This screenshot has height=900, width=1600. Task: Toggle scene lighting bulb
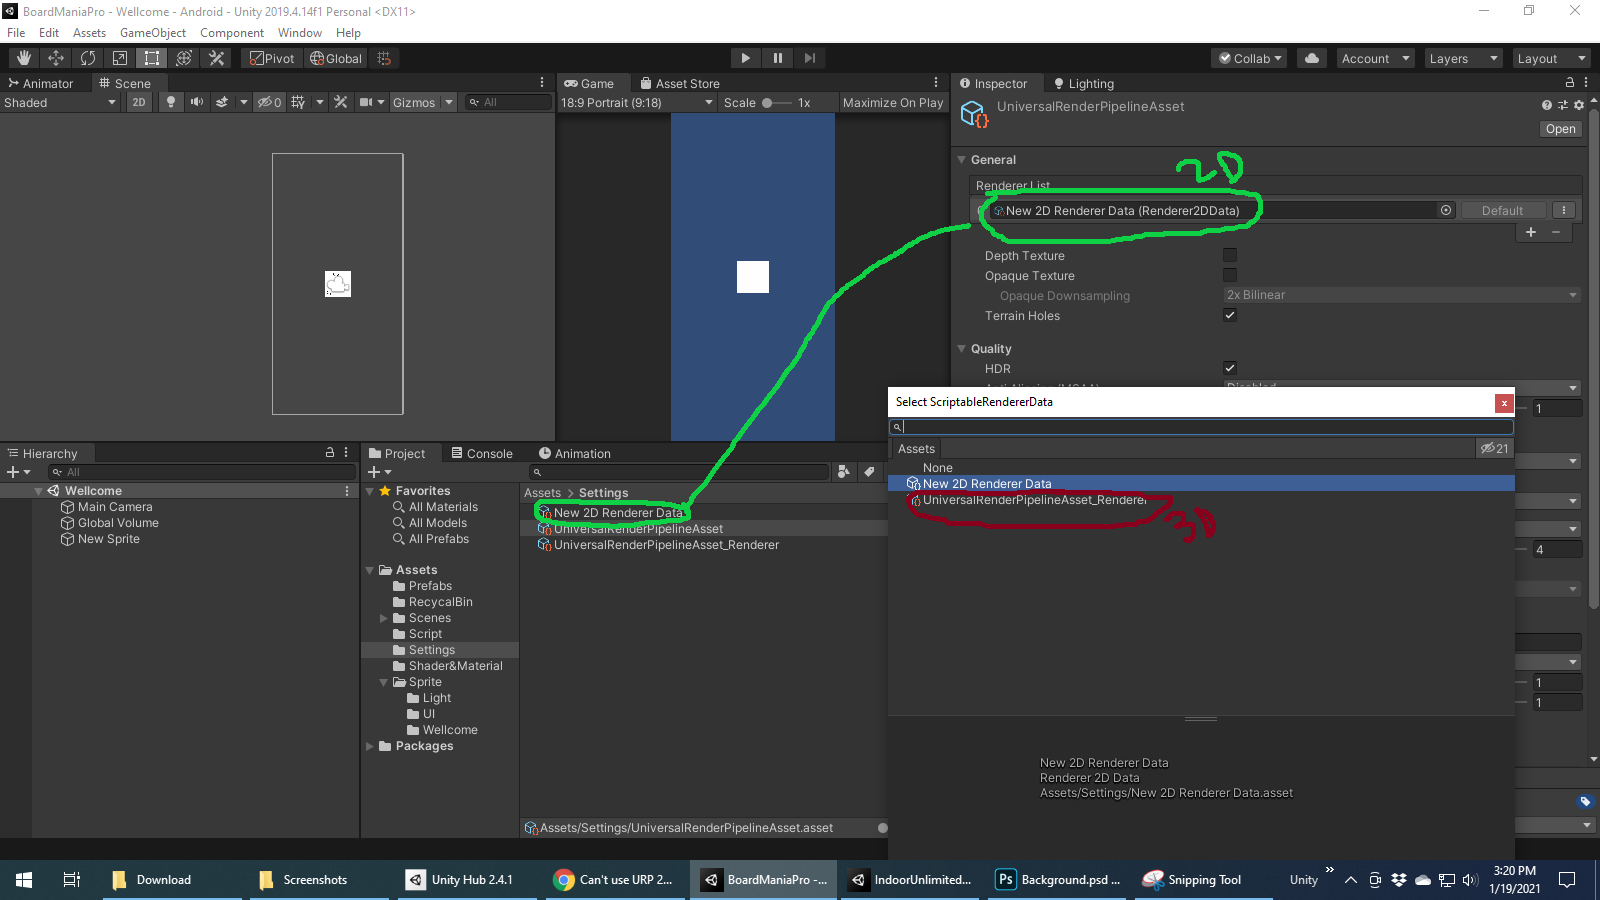click(171, 102)
